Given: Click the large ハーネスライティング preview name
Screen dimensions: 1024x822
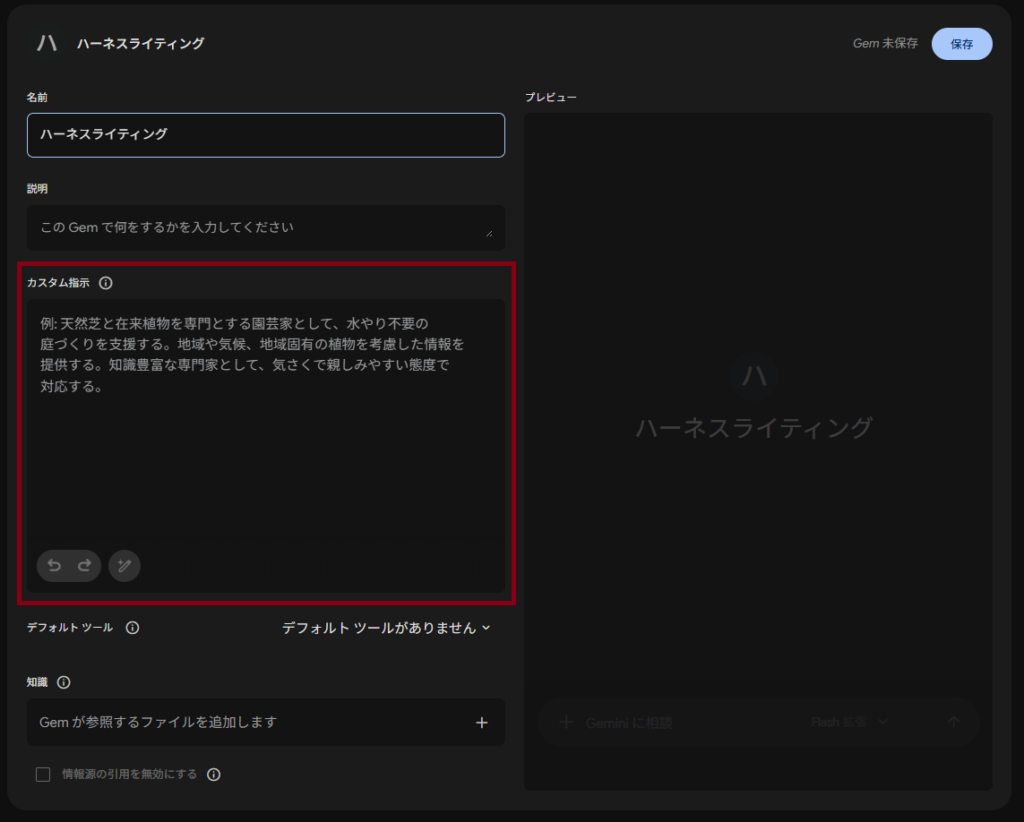Looking at the screenshot, I should point(754,428).
